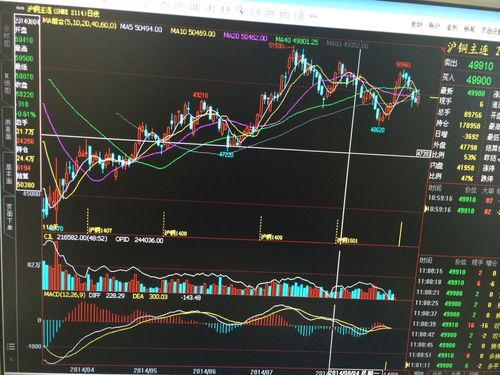Click the 卖出 price 49910 in quote panel
500x375 pixels.
point(480,65)
